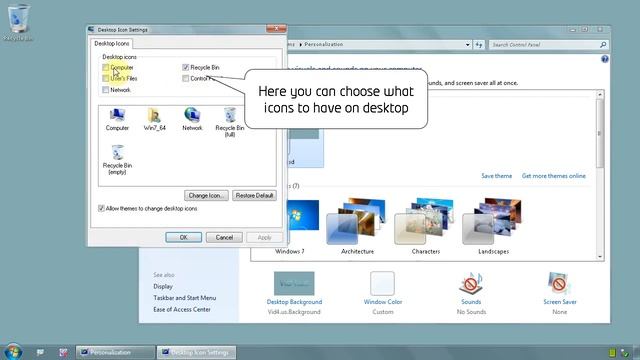
Task: Select the Recycle Bin (empty) icon
Action: tap(118, 160)
